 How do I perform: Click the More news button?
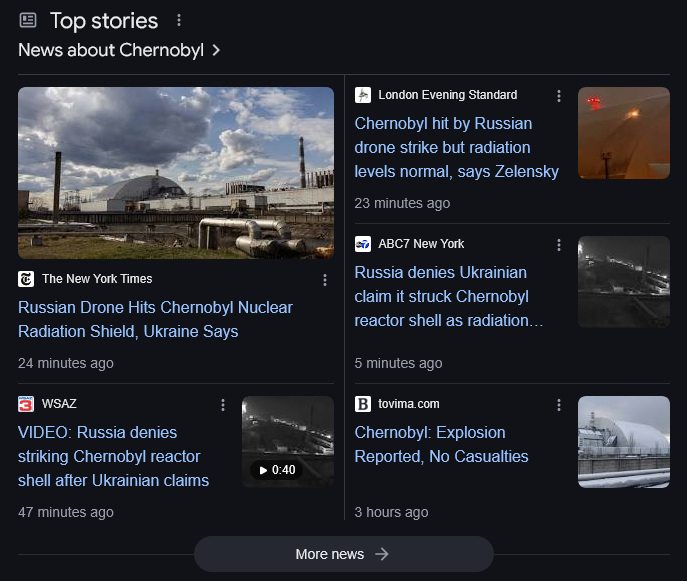point(343,554)
